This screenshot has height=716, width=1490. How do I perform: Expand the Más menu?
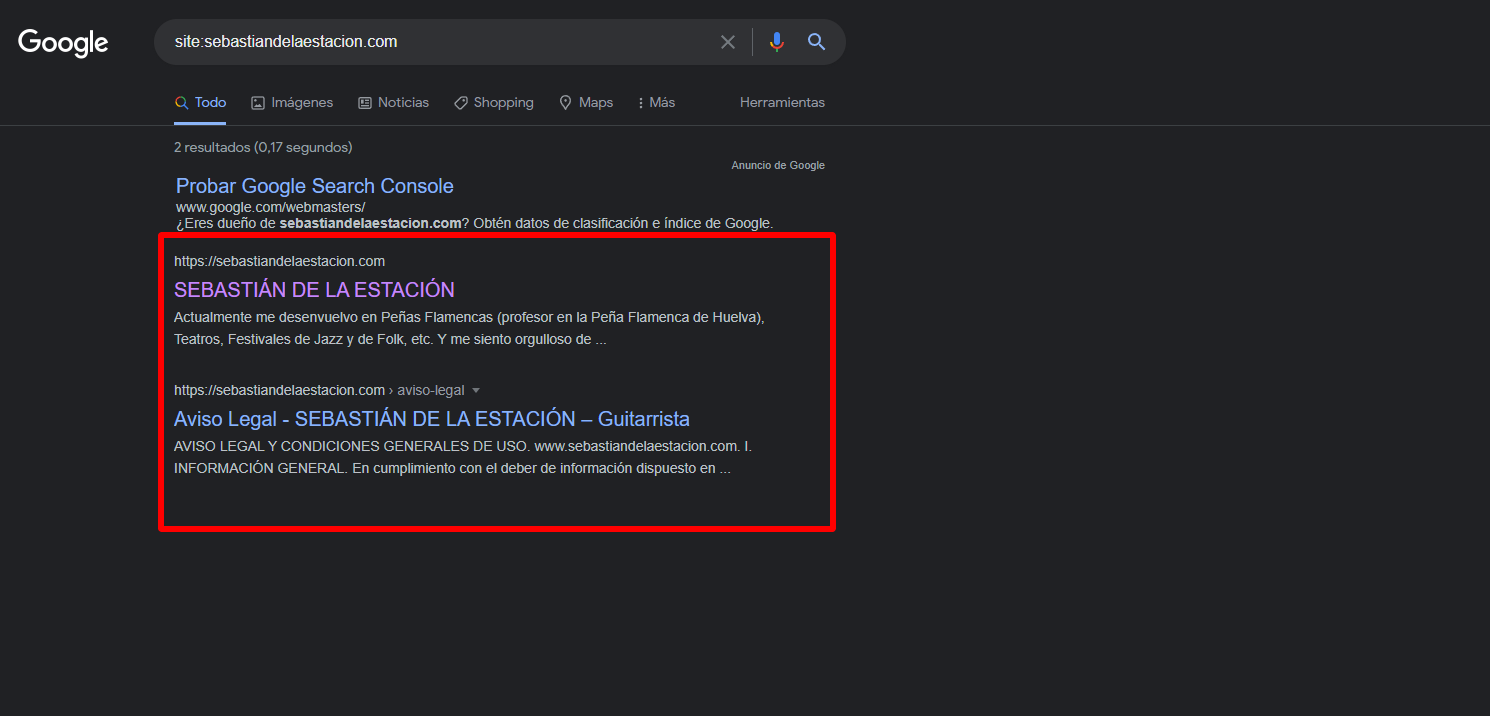coord(656,103)
